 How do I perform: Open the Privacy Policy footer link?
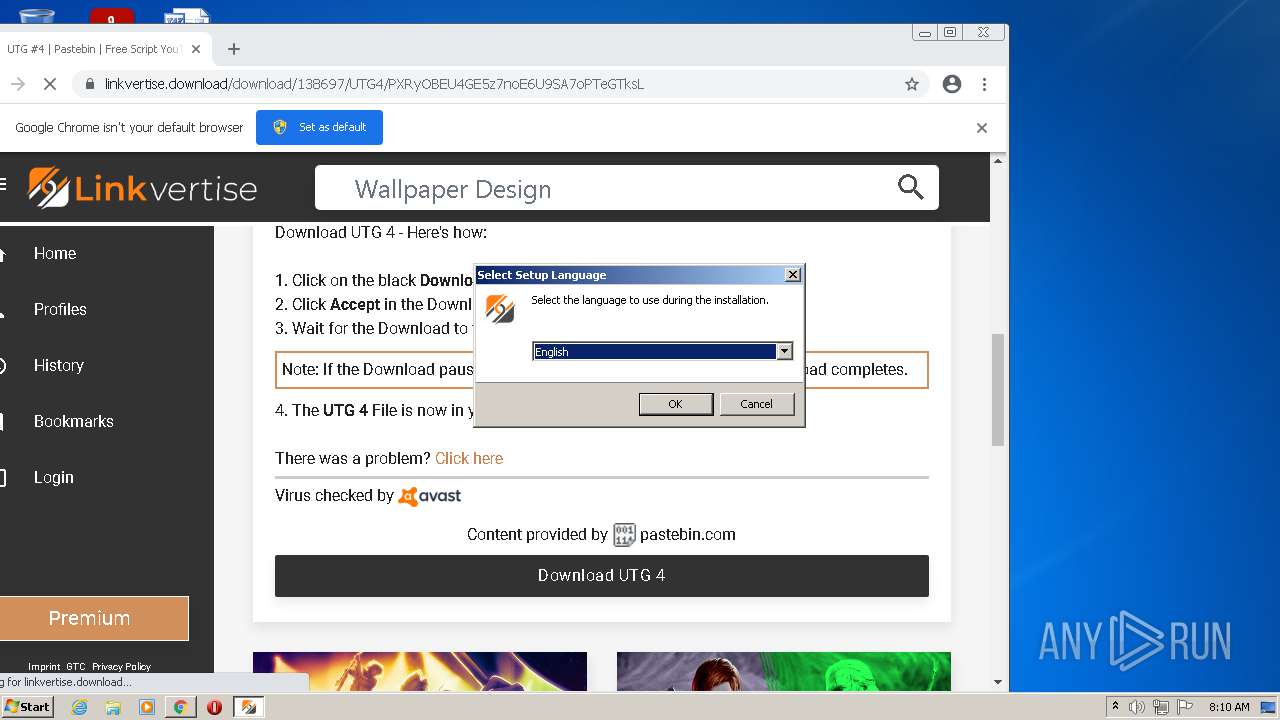click(x=121, y=666)
